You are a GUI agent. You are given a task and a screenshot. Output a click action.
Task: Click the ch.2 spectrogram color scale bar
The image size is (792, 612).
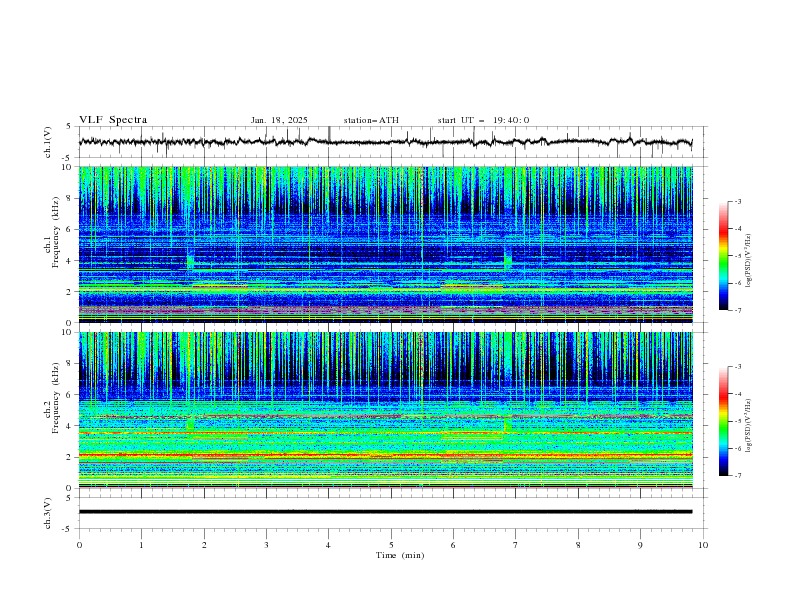[723, 421]
